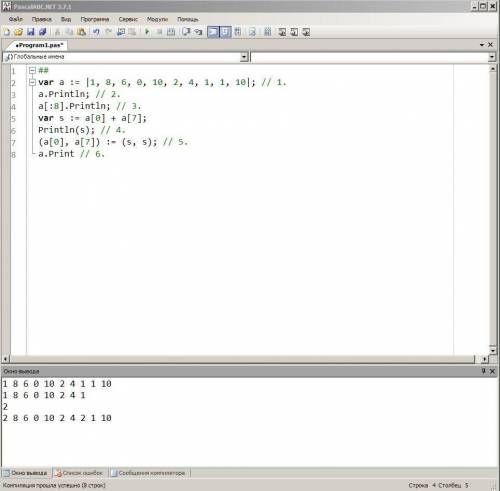Toggle the highlighted output window toolbar button
This screenshot has width=500, height=491.
tap(213, 32)
